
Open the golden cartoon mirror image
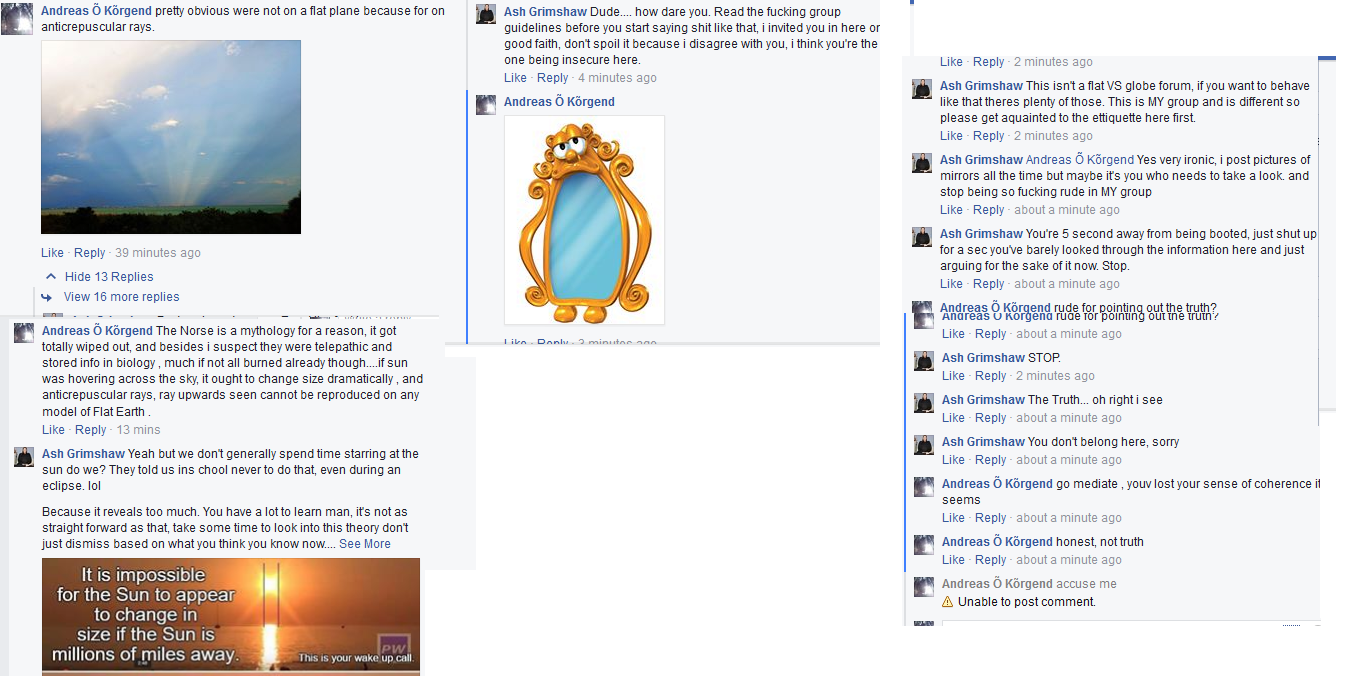pos(584,220)
